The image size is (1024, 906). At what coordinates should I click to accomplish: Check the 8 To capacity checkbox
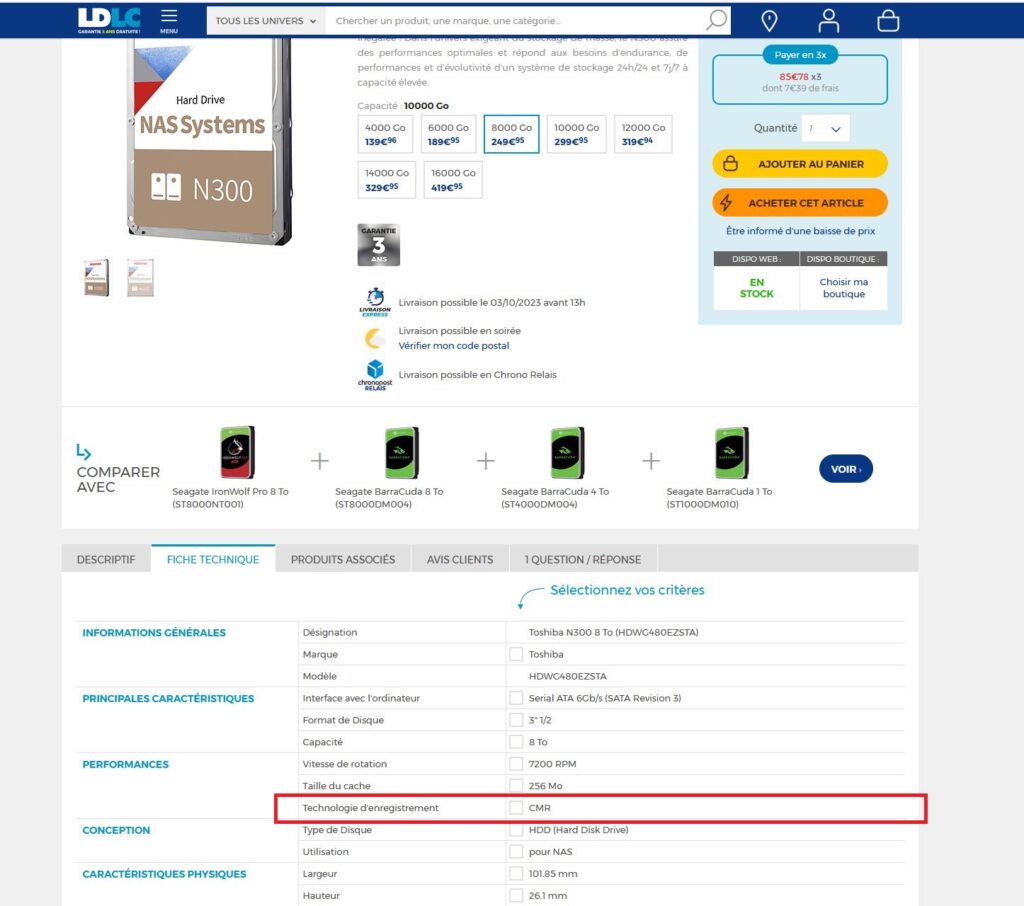pos(517,742)
